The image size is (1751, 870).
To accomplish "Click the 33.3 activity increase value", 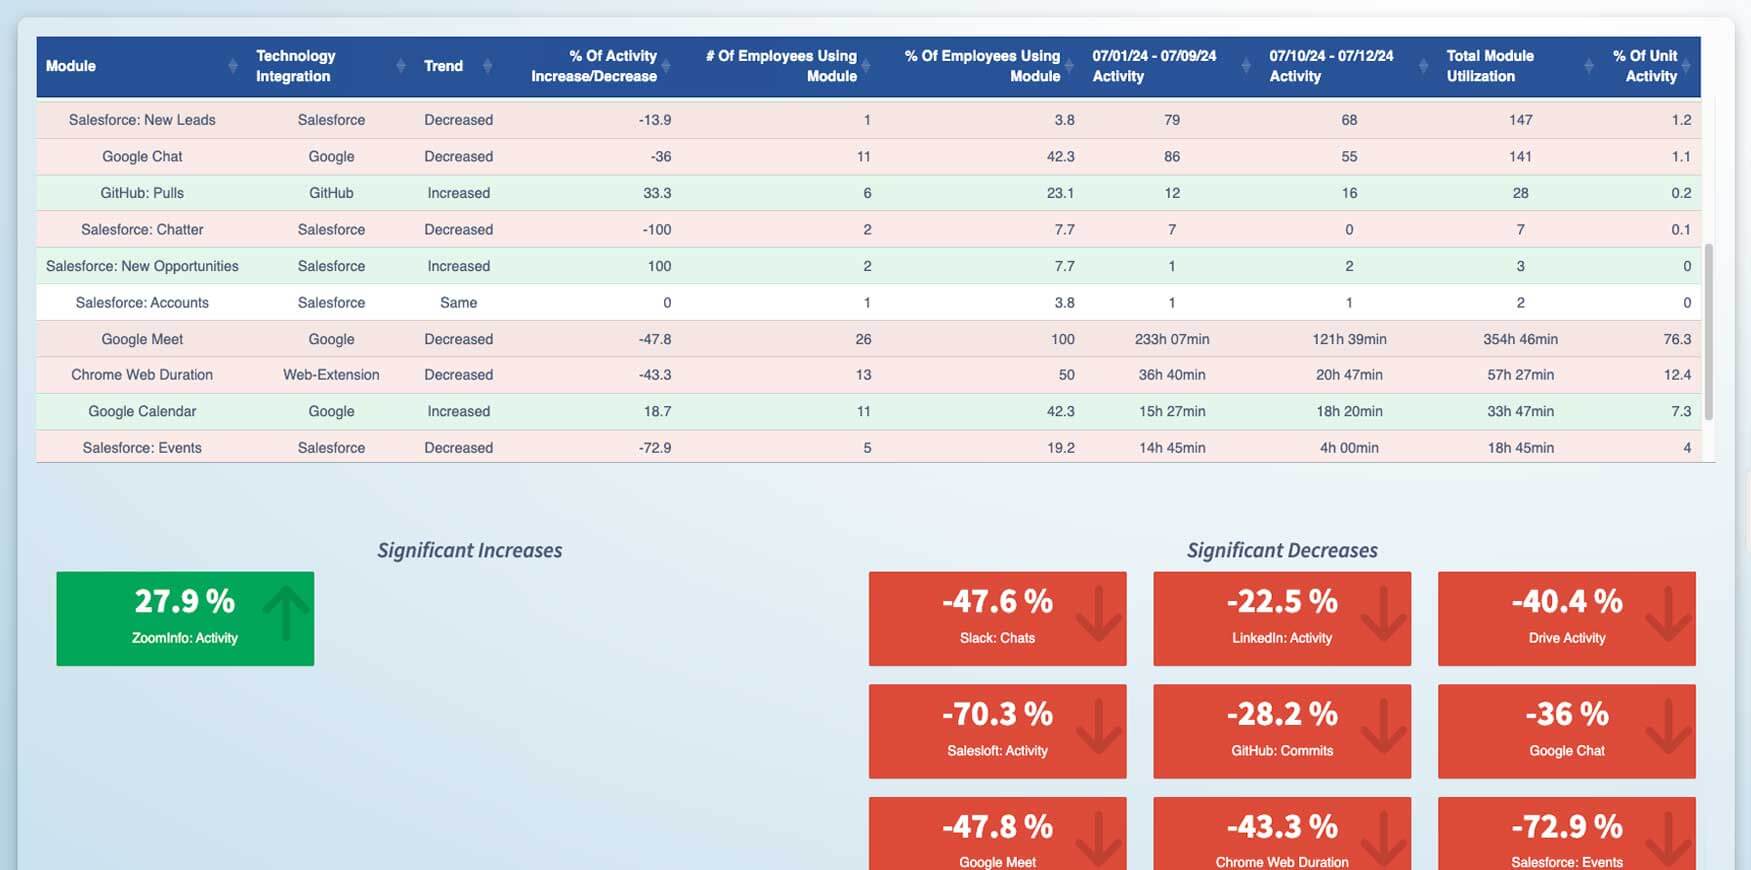I will (x=657, y=193).
